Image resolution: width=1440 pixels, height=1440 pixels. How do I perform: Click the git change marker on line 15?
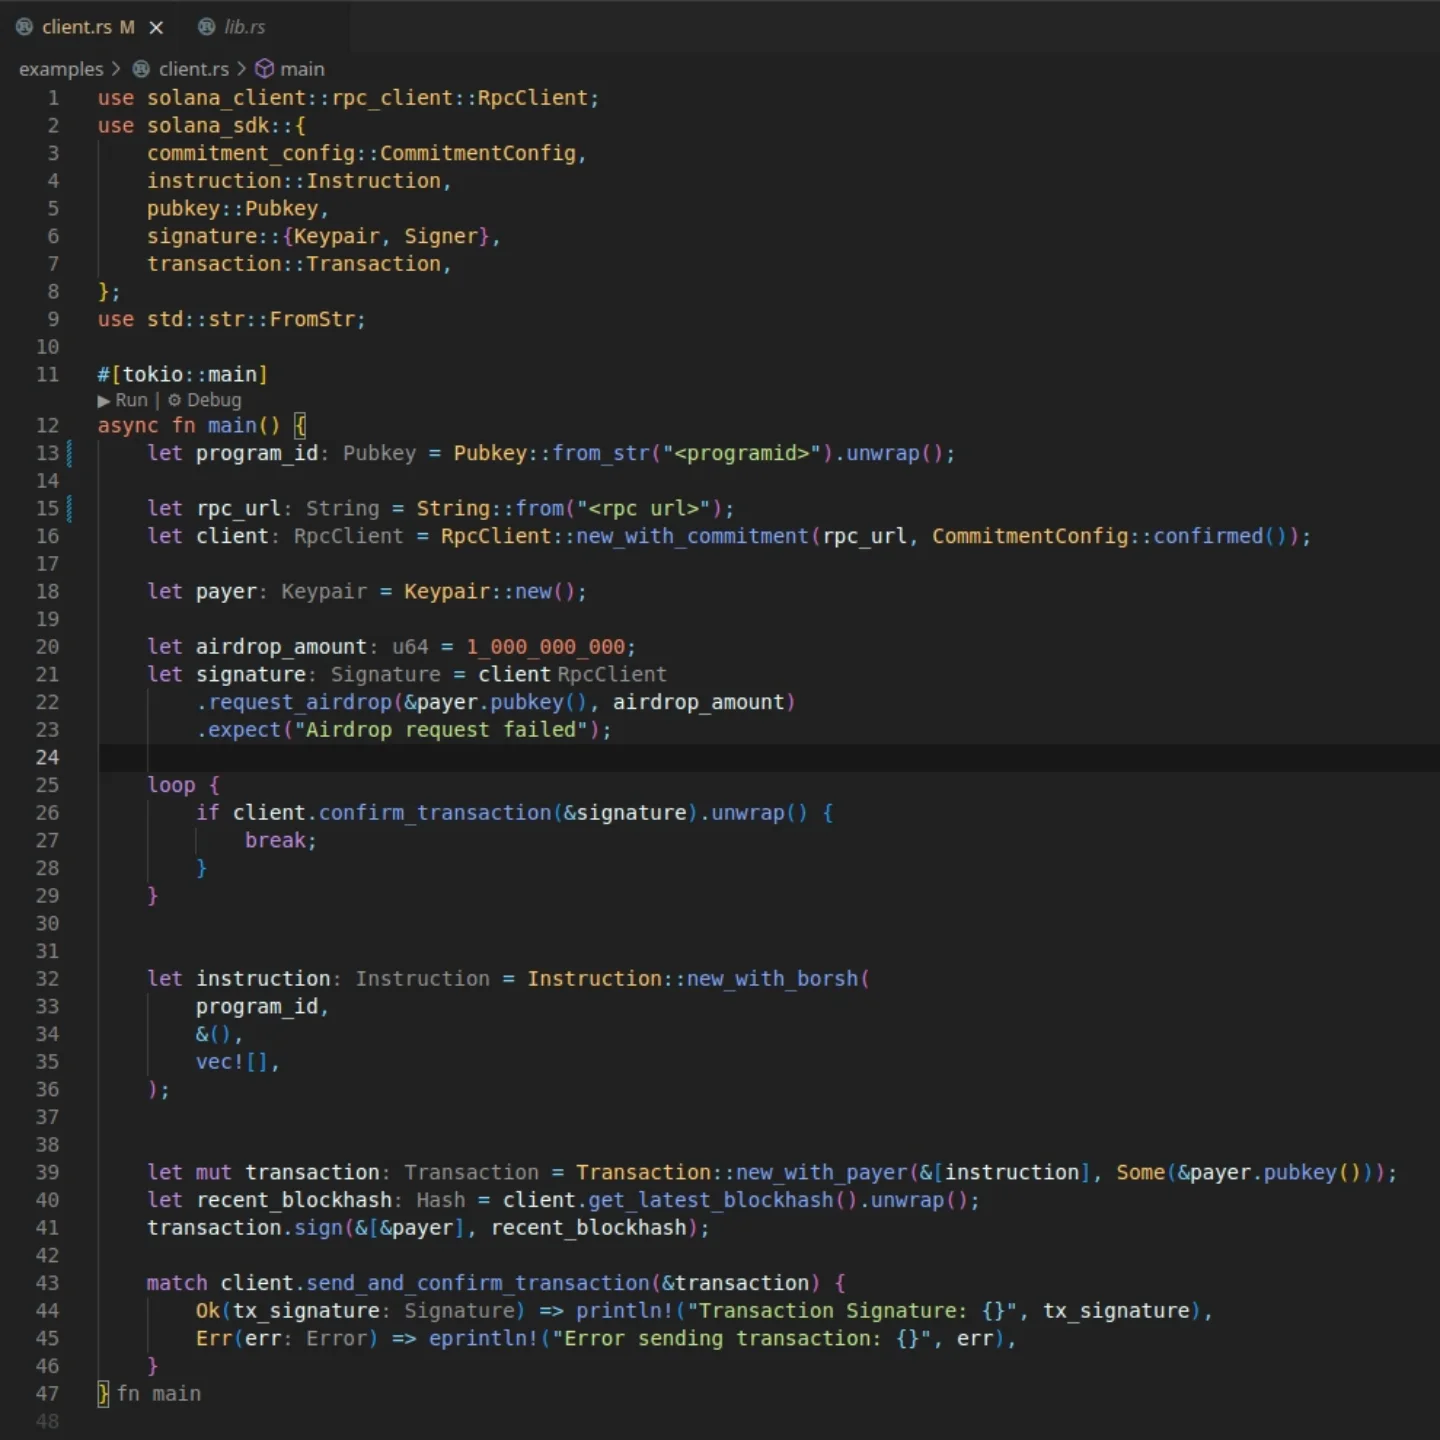tap(69, 508)
